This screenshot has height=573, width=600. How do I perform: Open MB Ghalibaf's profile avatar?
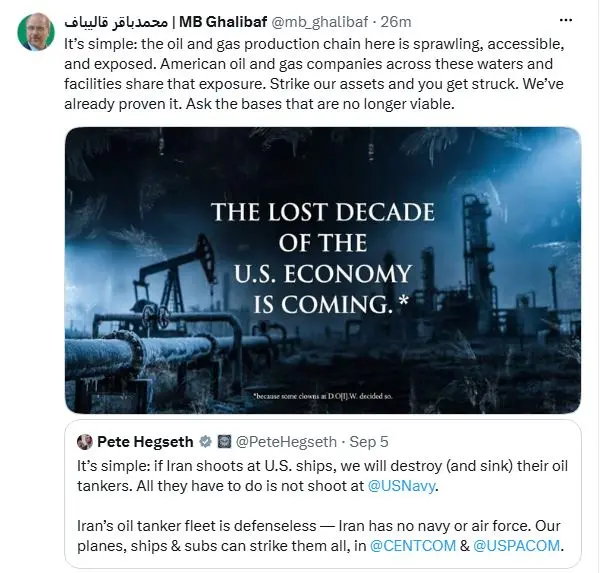36,32
